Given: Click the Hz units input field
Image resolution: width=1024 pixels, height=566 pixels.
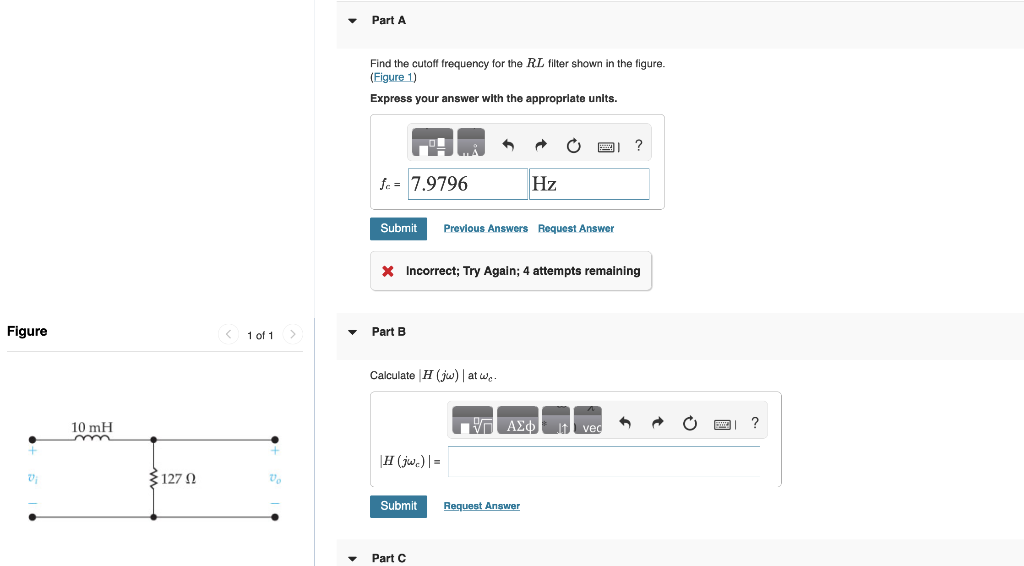Looking at the screenshot, I should point(589,184).
